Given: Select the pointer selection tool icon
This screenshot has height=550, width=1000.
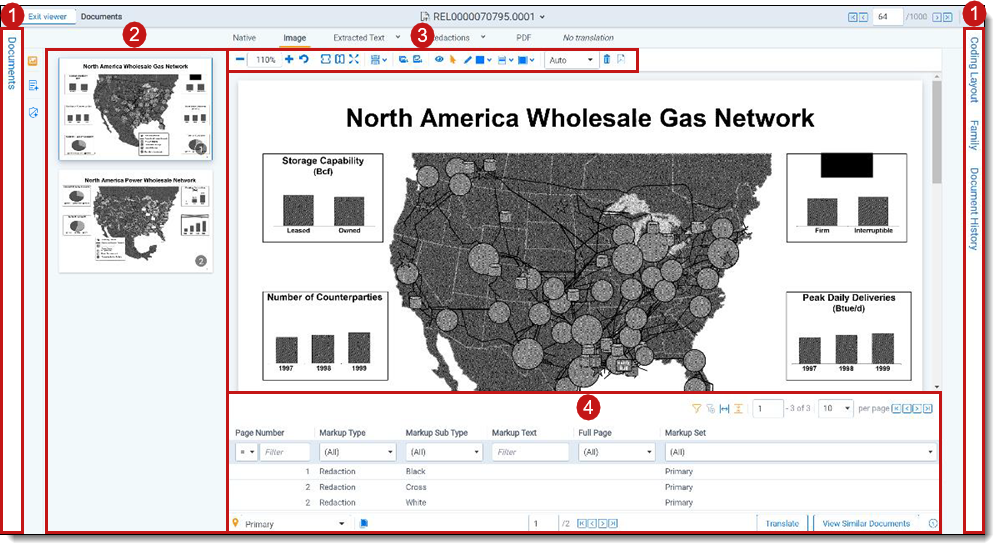Looking at the screenshot, I should coord(453,59).
